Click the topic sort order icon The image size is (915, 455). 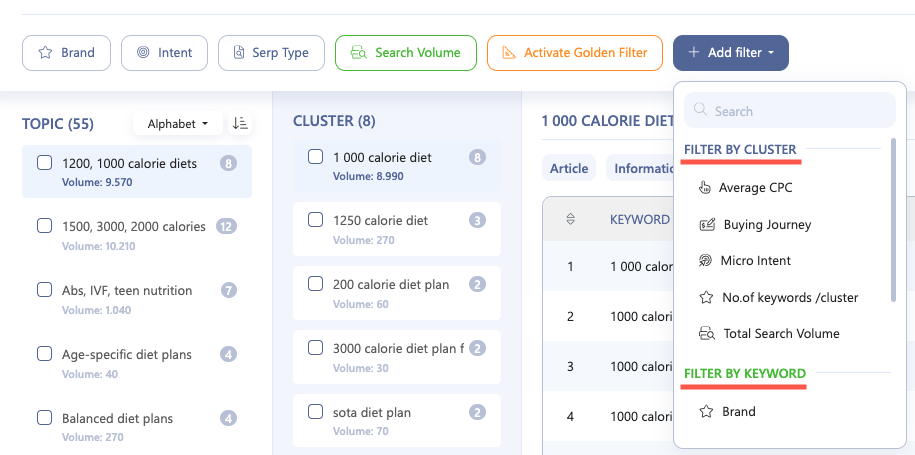pyautogui.click(x=240, y=123)
